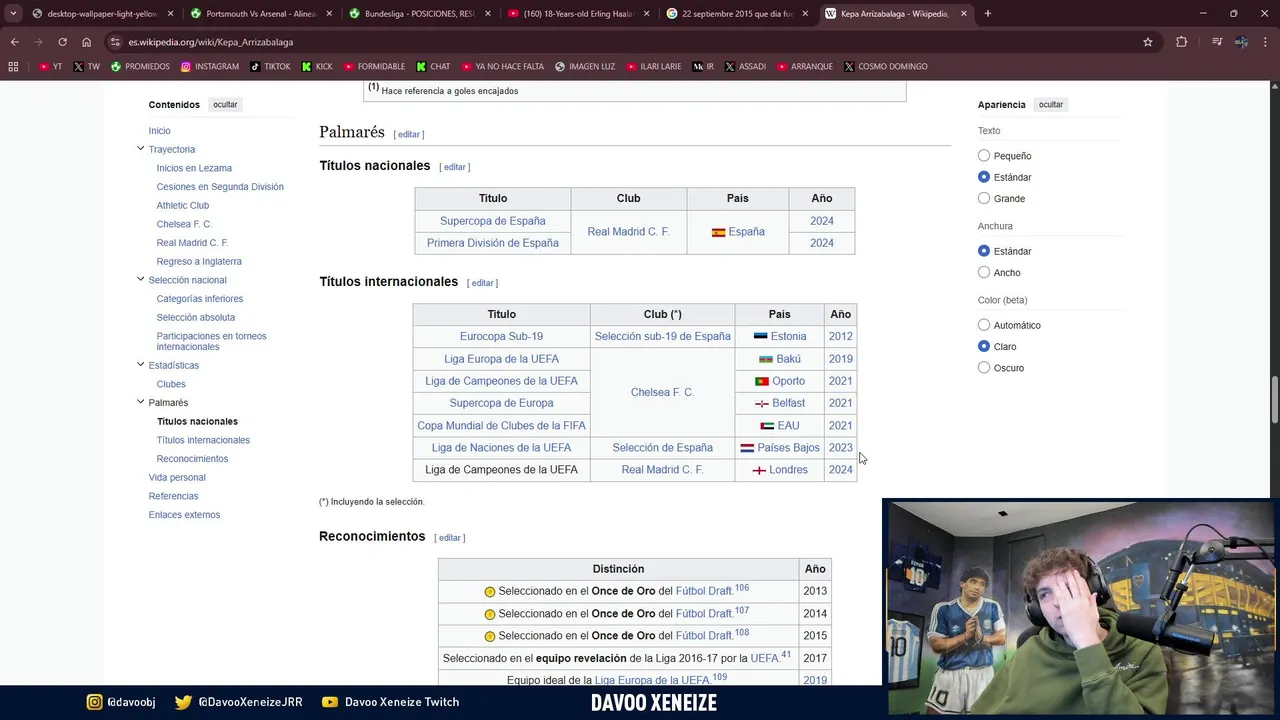Reload the Wikipedia page

62,42
